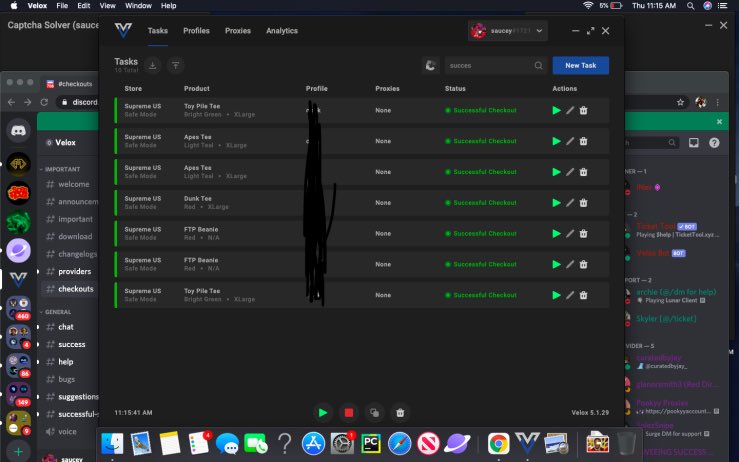
Task: Open Safari from the Dock
Action: point(399,444)
